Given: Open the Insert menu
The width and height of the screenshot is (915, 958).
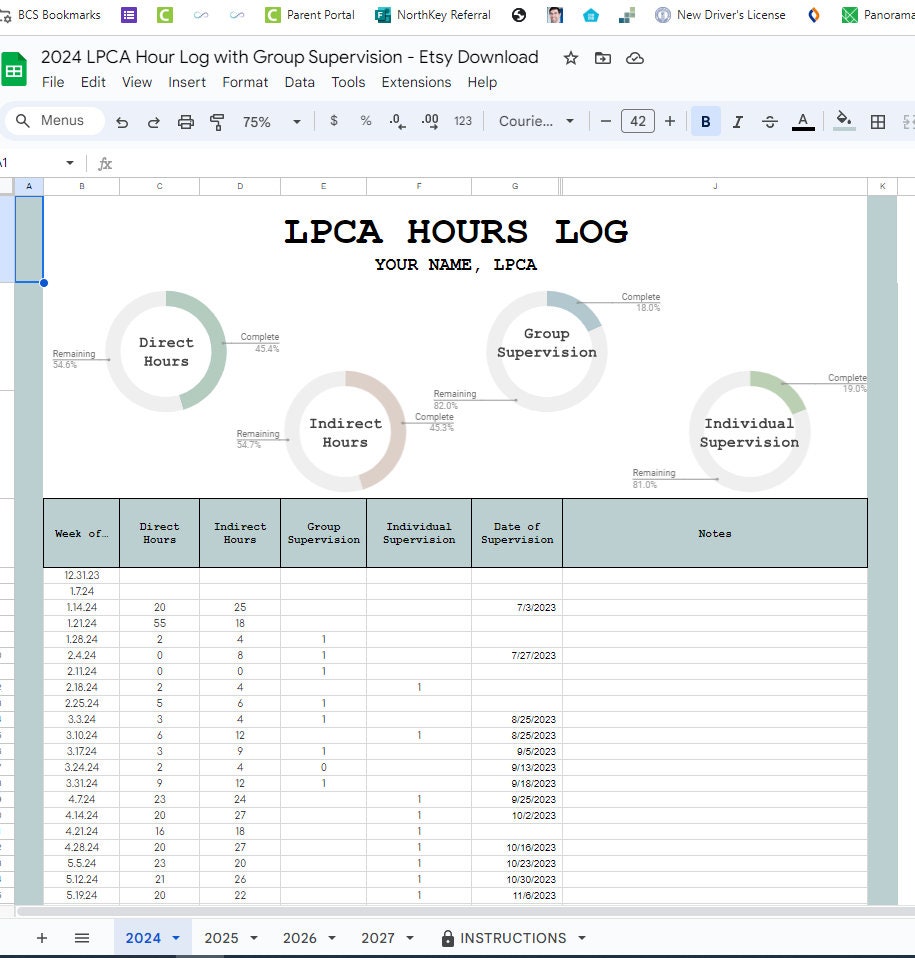Looking at the screenshot, I should coord(187,82).
